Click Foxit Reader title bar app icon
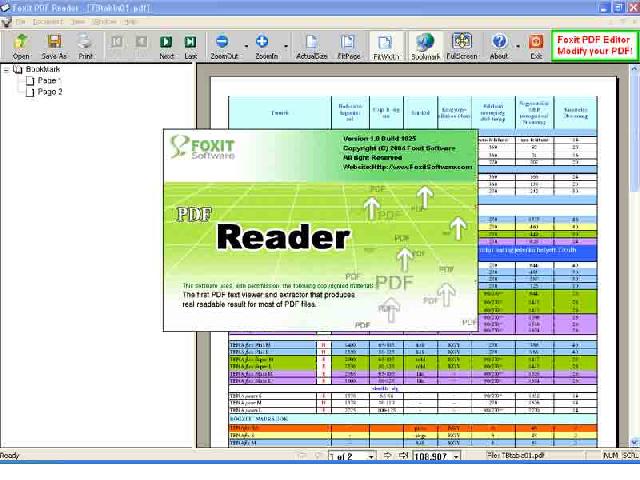This screenshot has width=640, height=480. pos(5,7)
